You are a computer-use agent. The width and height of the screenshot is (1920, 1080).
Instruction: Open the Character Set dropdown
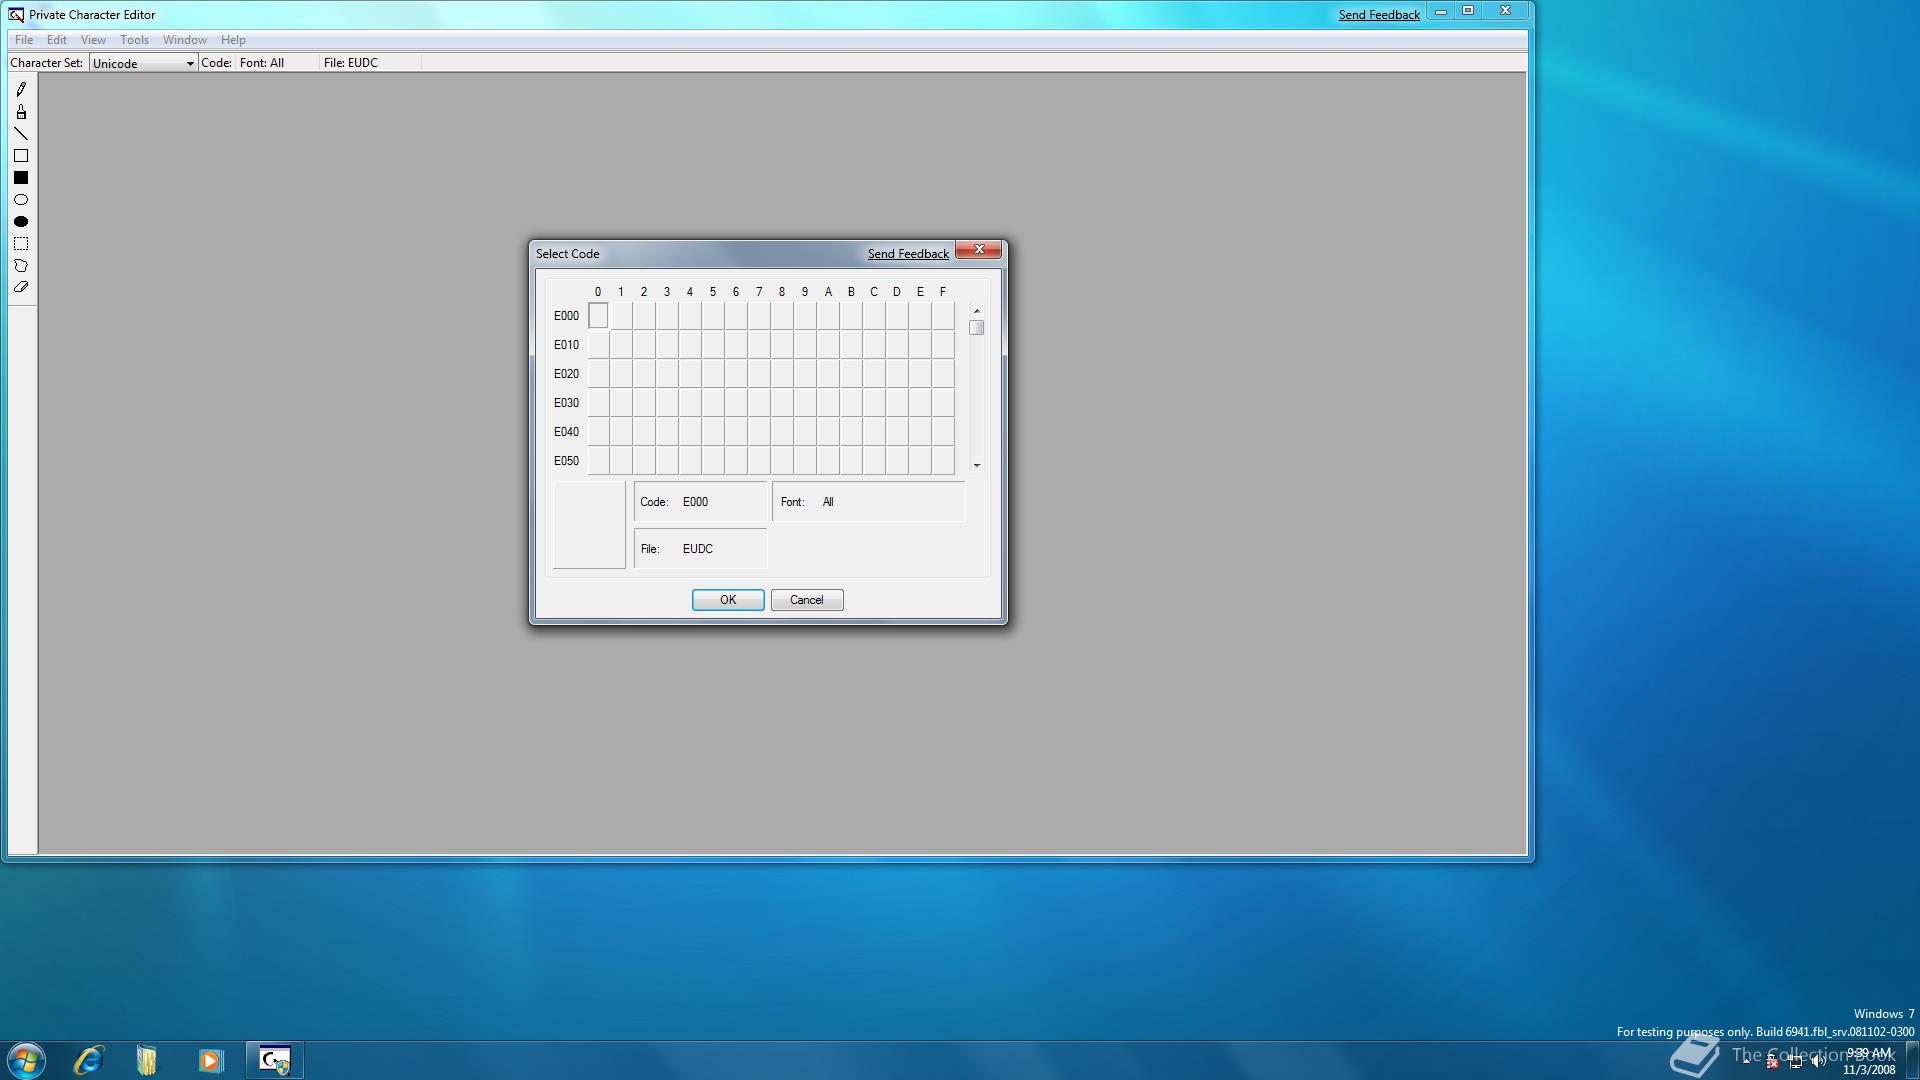tap(143, 63)
